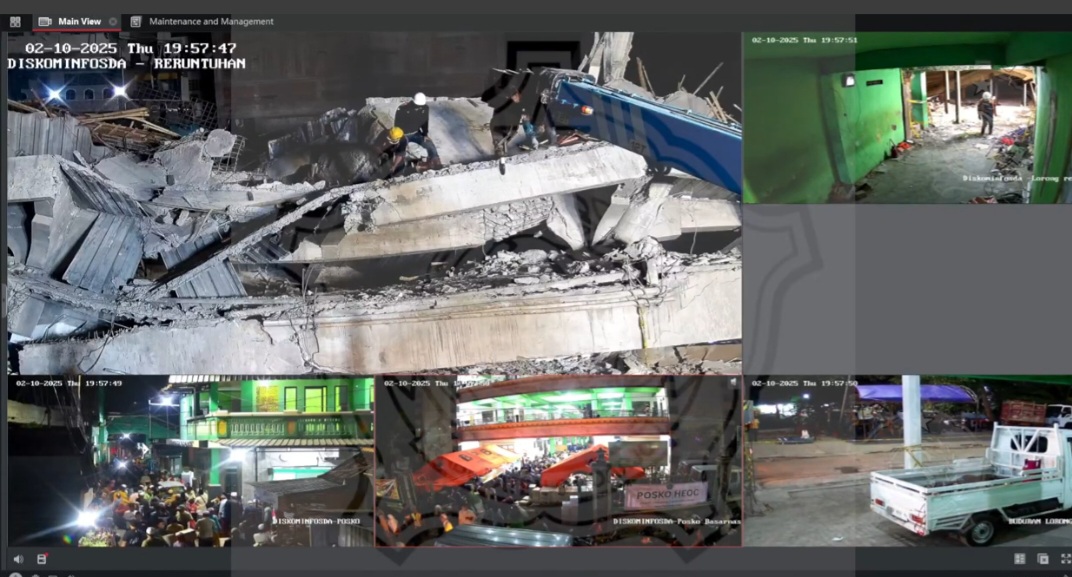
Task: Switch to the Main View tab
Action: pos(79,21)
